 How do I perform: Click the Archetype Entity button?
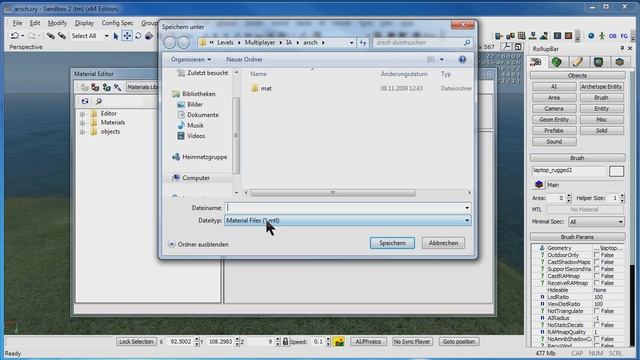601,87
